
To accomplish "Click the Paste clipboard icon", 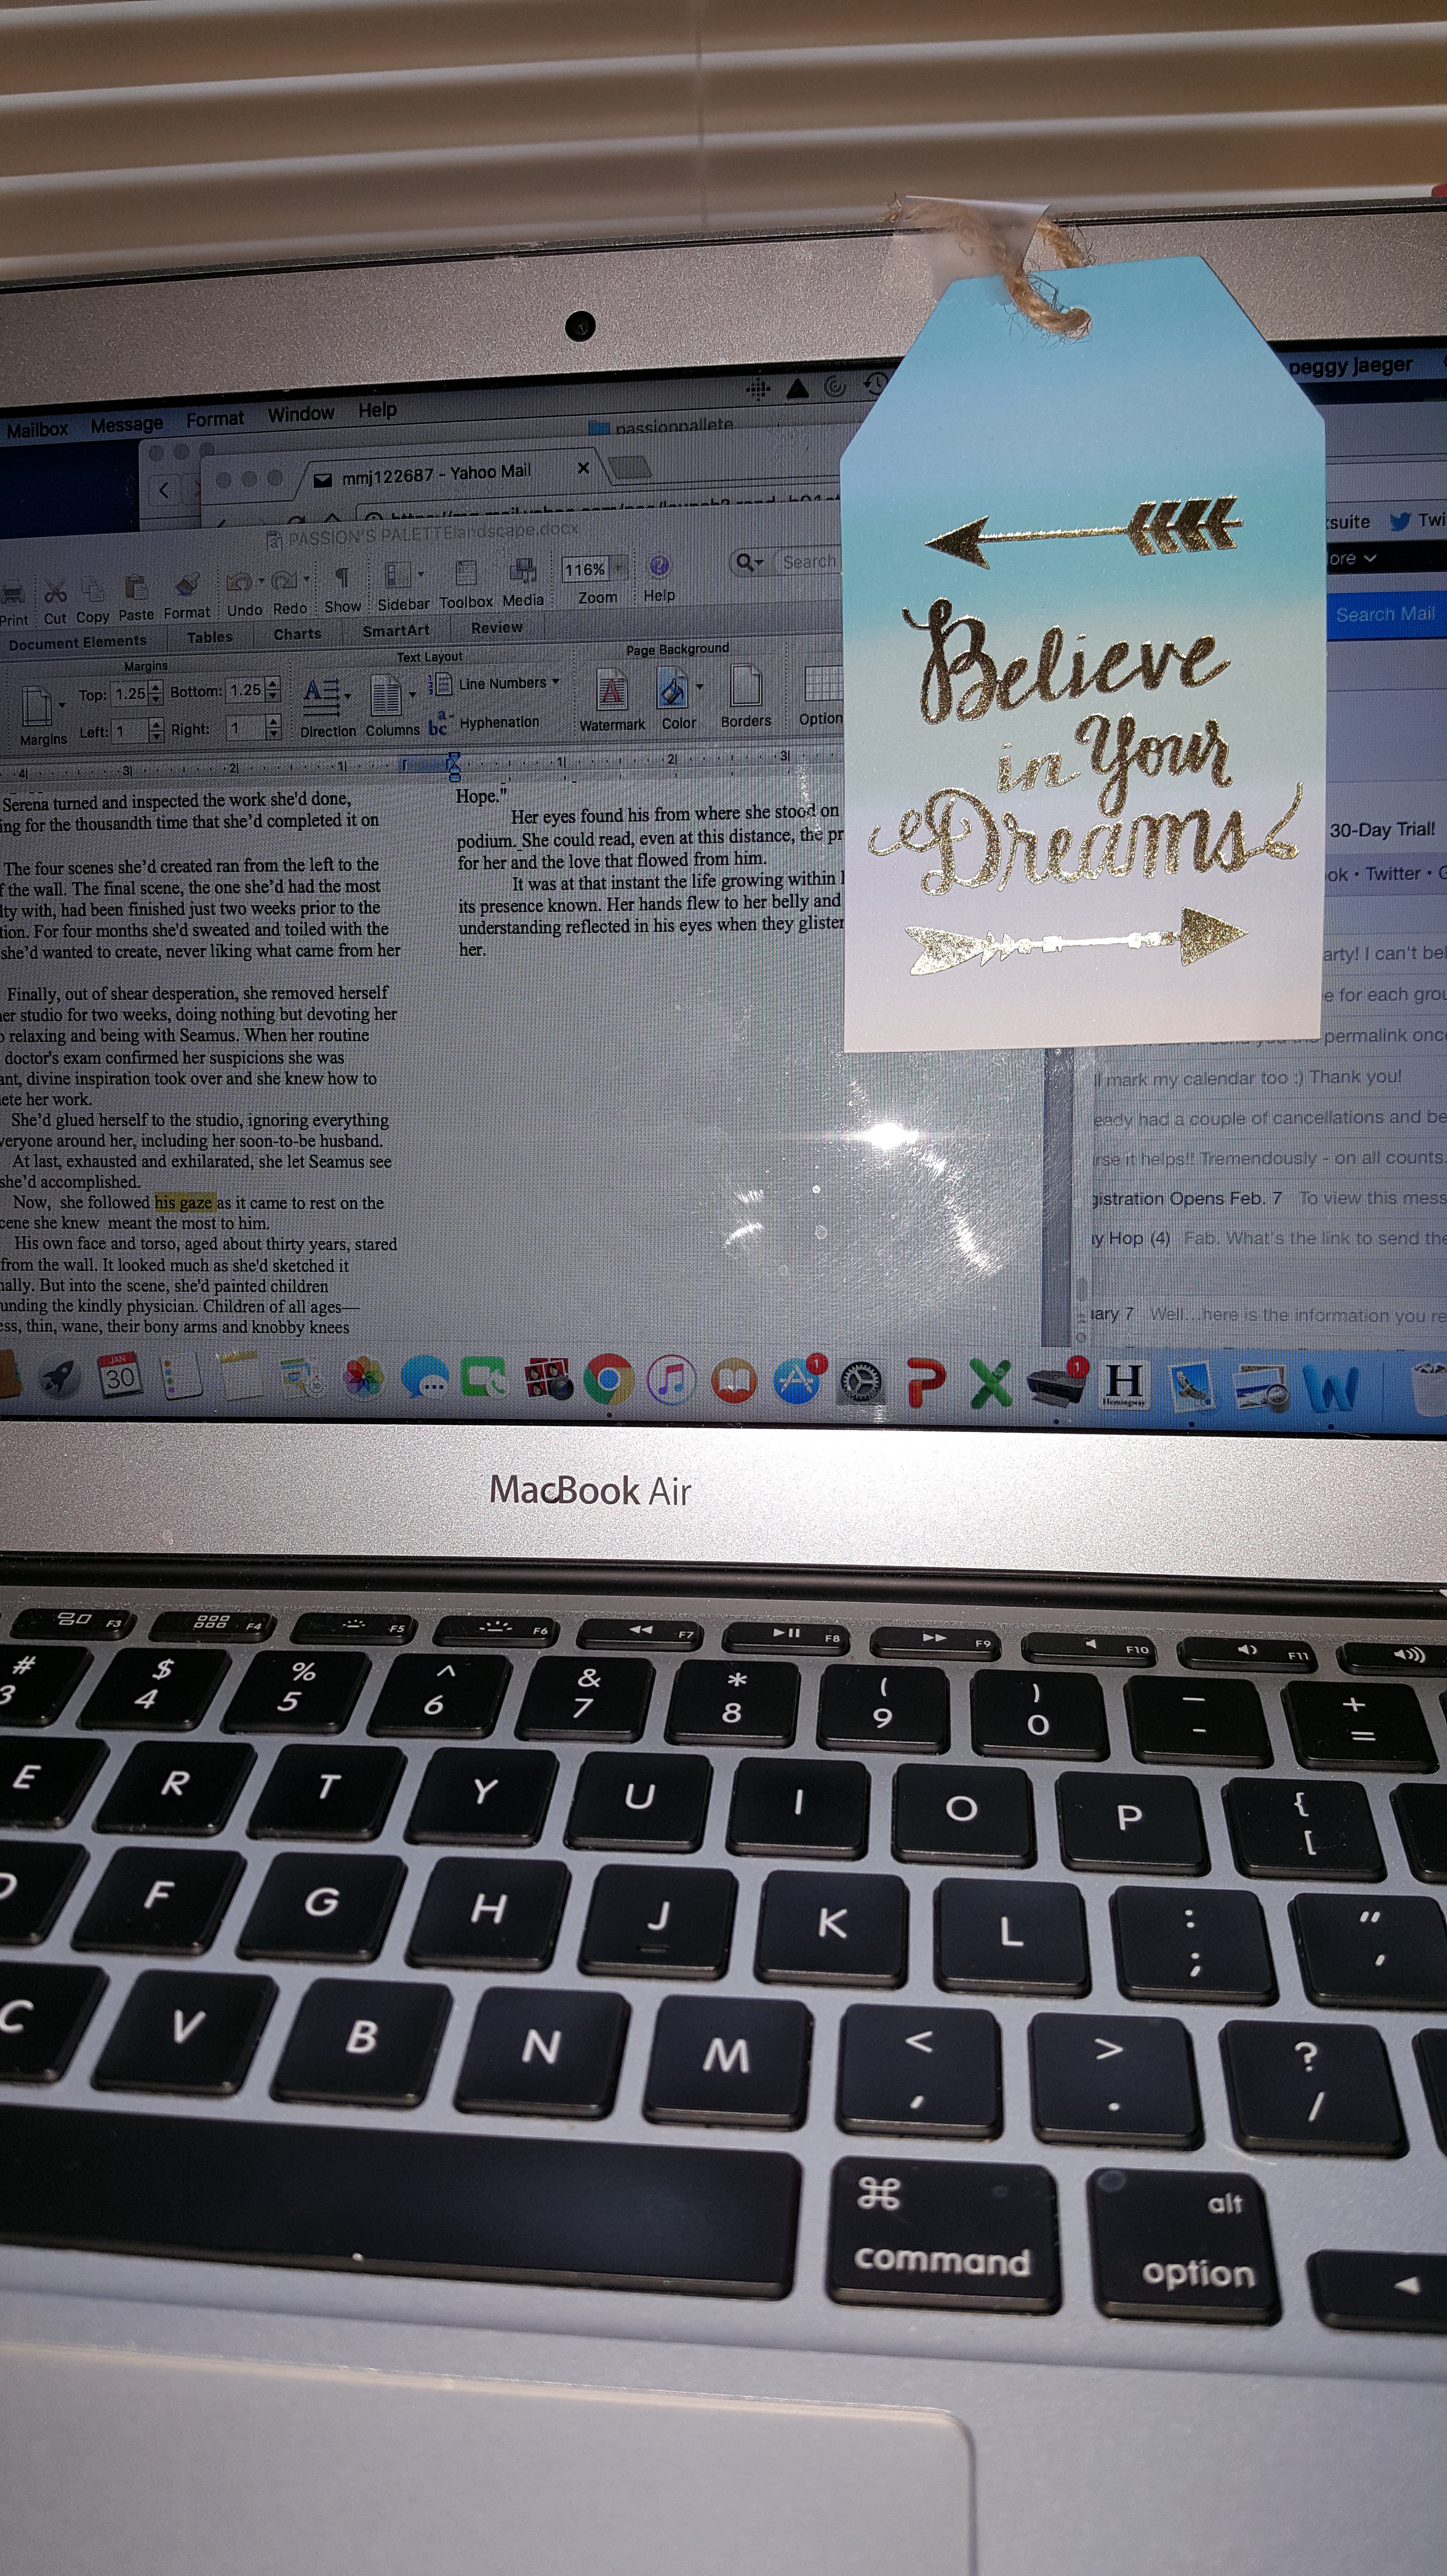I will (136, 586).
